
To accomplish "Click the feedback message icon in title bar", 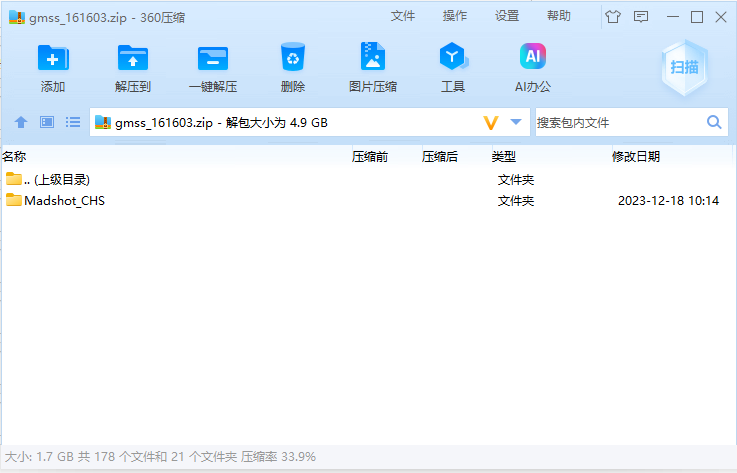I will (641, 17).
